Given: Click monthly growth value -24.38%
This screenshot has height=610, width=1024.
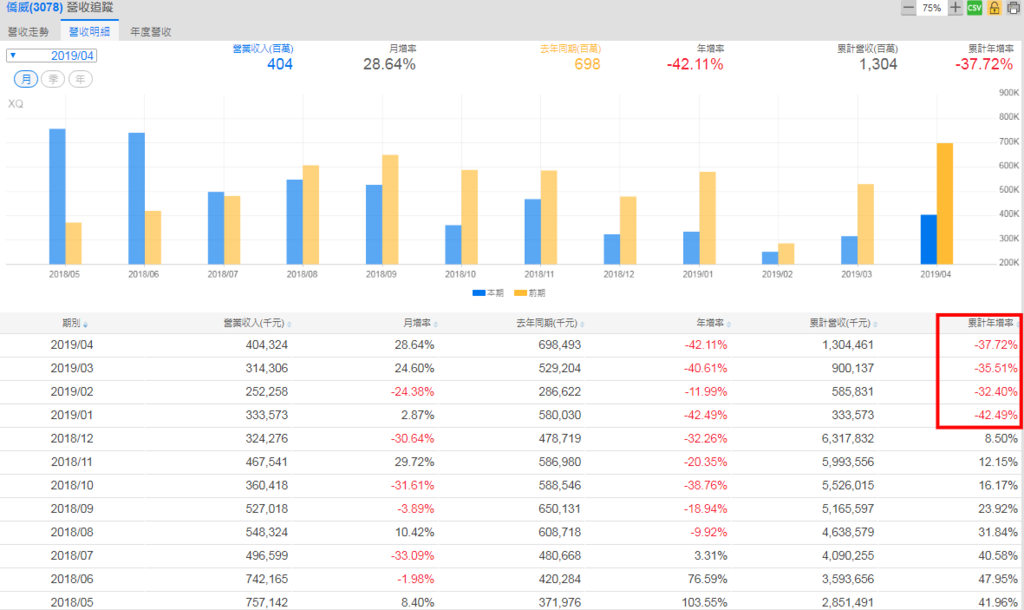Looking at the screenshot, I should coord(412,392).
